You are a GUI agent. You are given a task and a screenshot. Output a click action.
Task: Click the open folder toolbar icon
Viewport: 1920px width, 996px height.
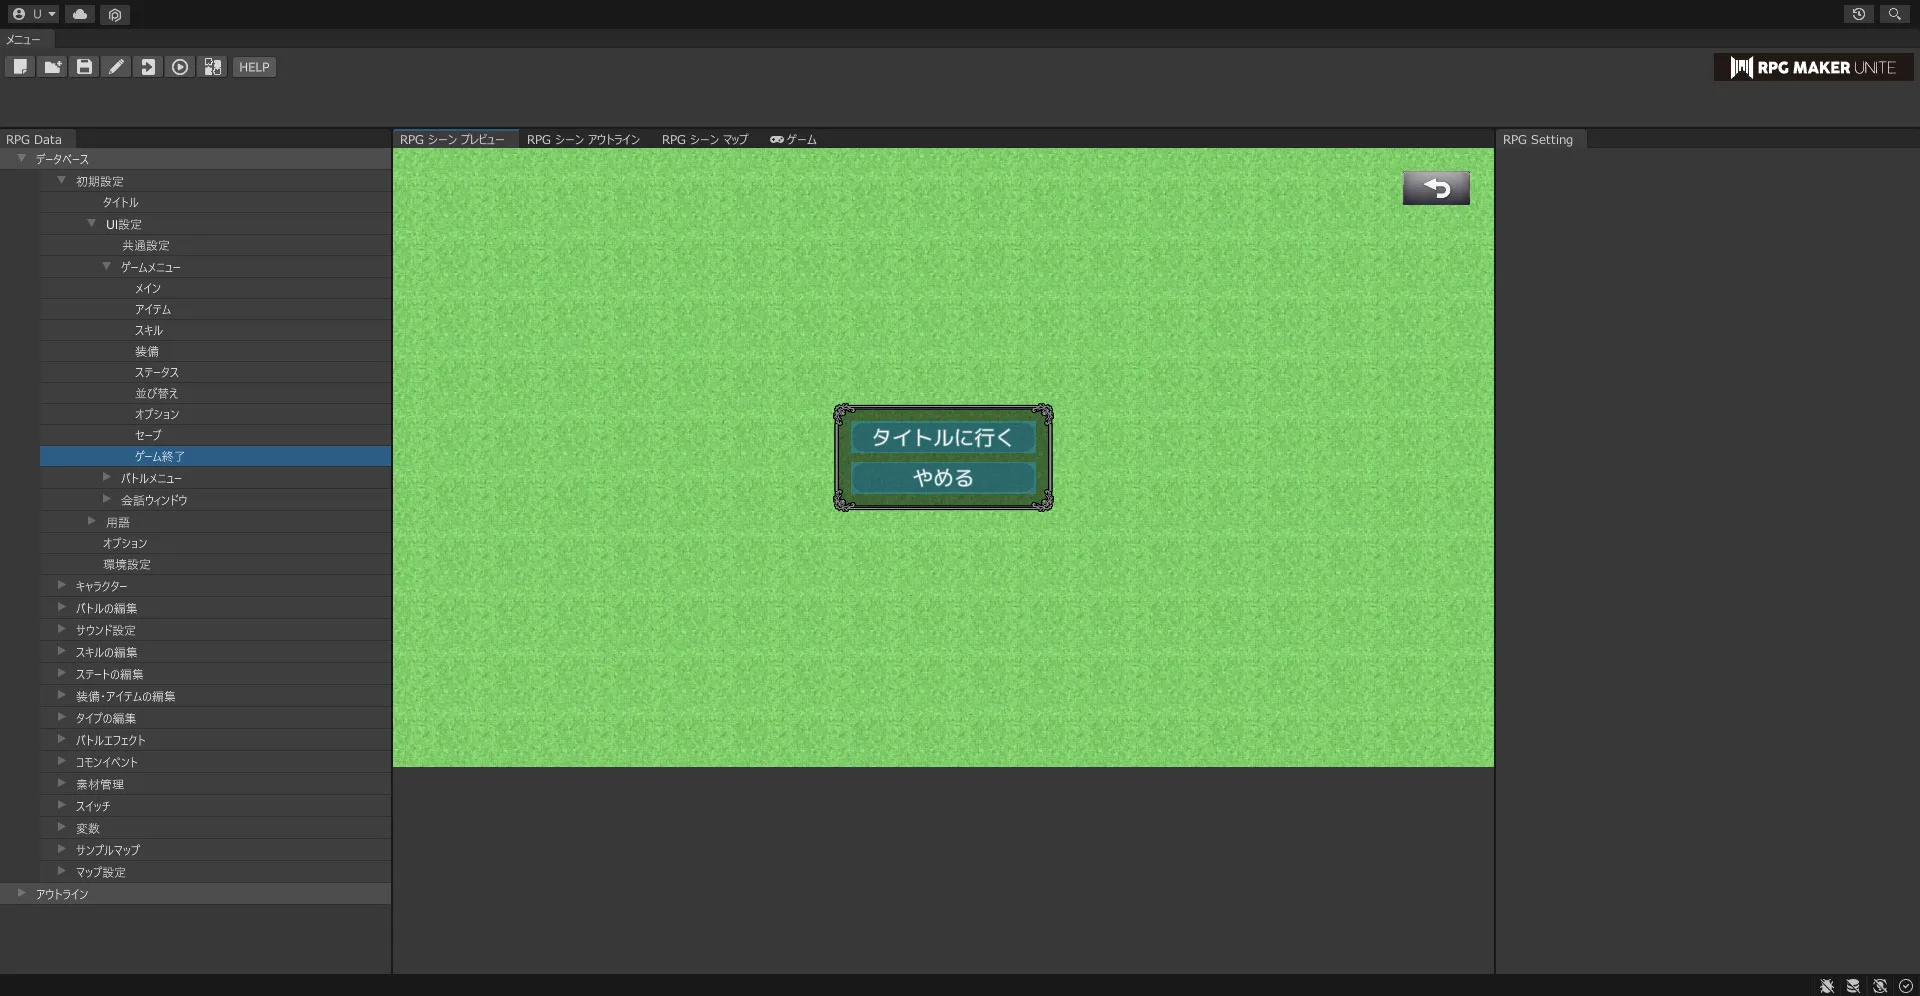coord(52,67)
